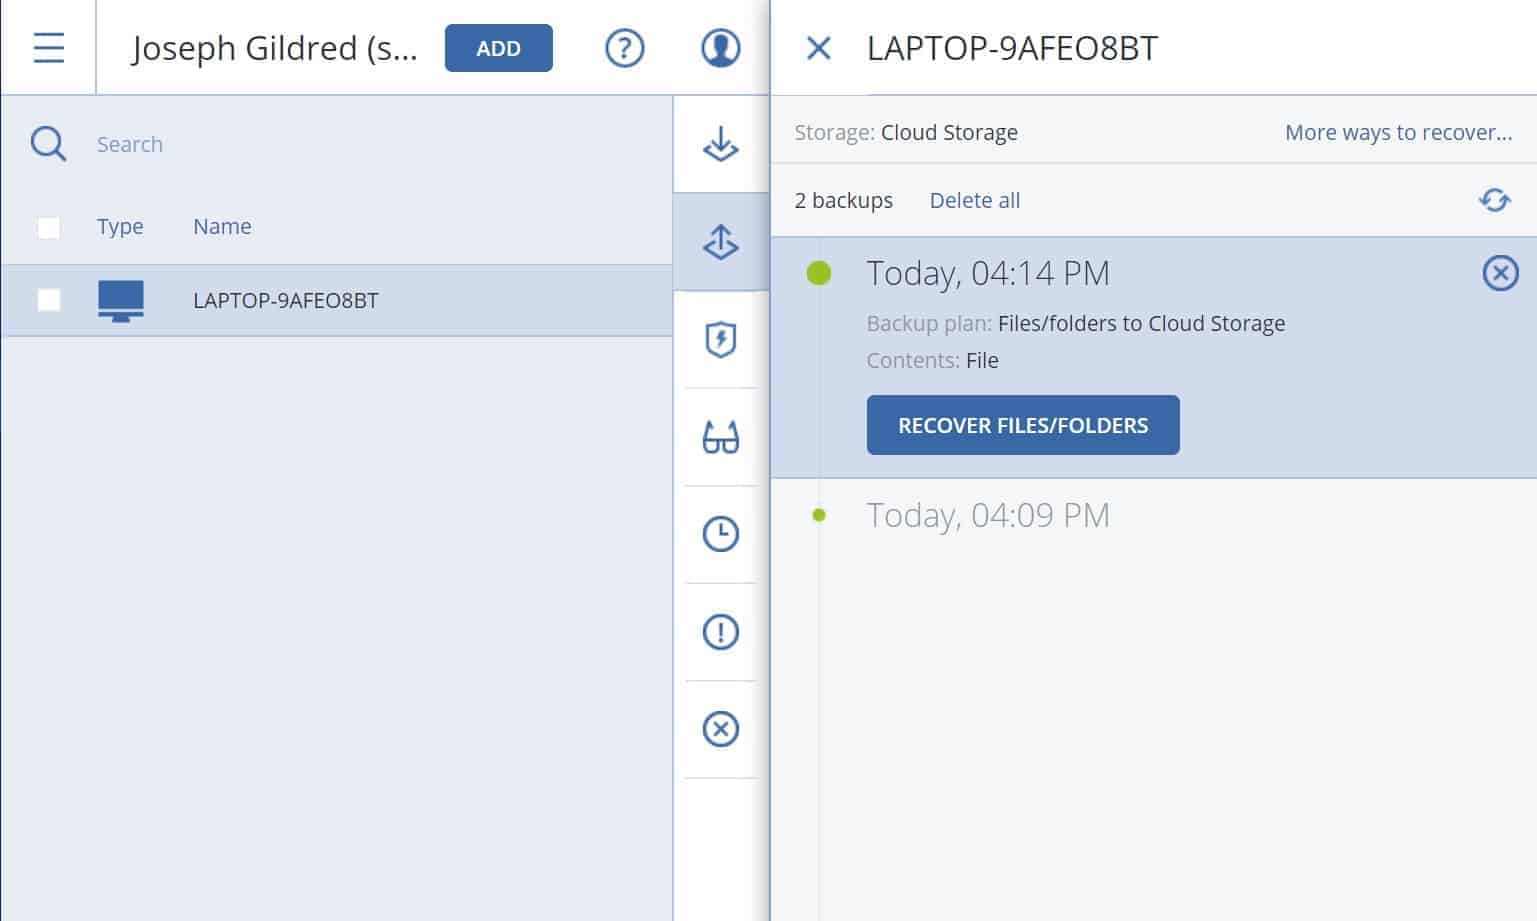This screenshot has width=1537, height=921.
Task: Click the Protection shield icon
Action: click(719, 339)
